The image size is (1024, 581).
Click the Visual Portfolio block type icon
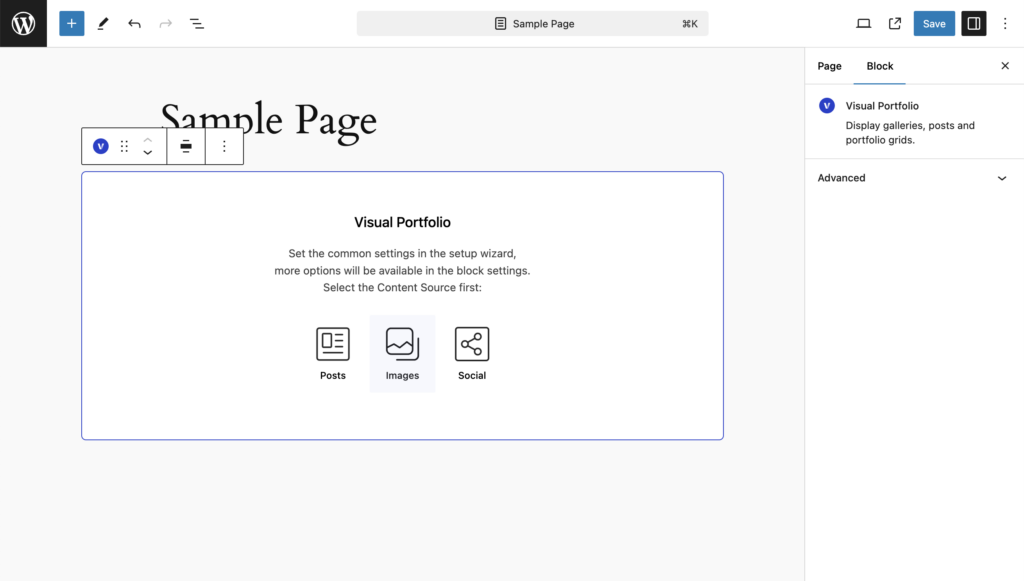pos(101,146)
